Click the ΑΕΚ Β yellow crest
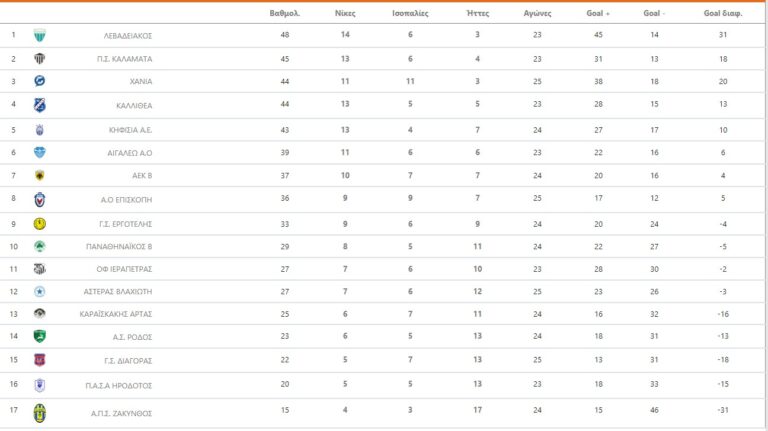The height and width of the screenshot is (431, 768). [x=40, y=176]
